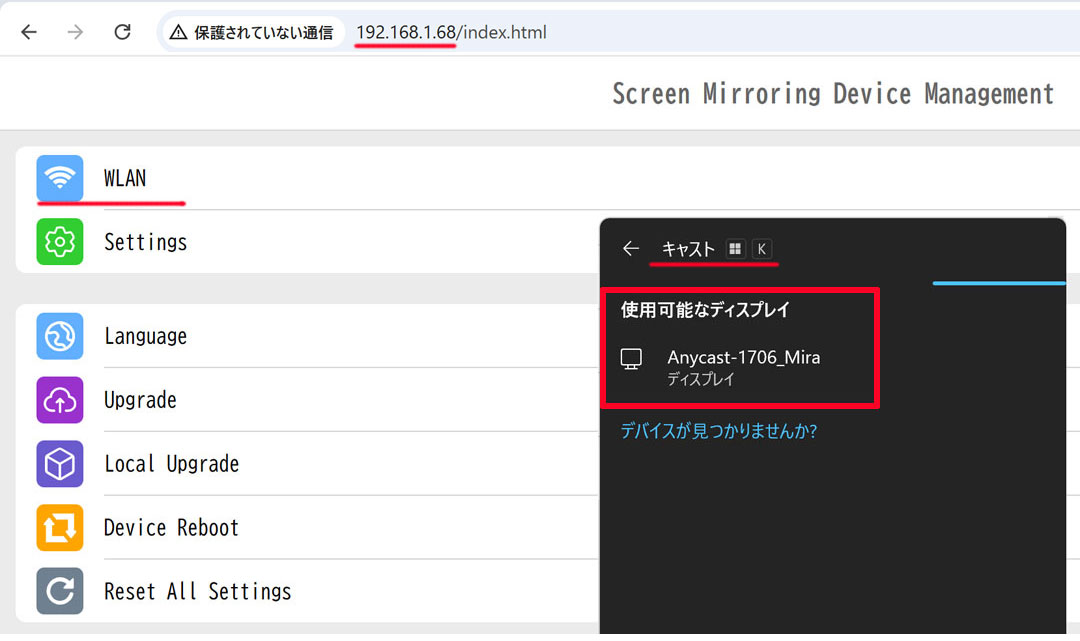This screenshot has width=1080, height=641.
Task: Connect to Anycast-1706_Mira display
Action: coord(743,358)
